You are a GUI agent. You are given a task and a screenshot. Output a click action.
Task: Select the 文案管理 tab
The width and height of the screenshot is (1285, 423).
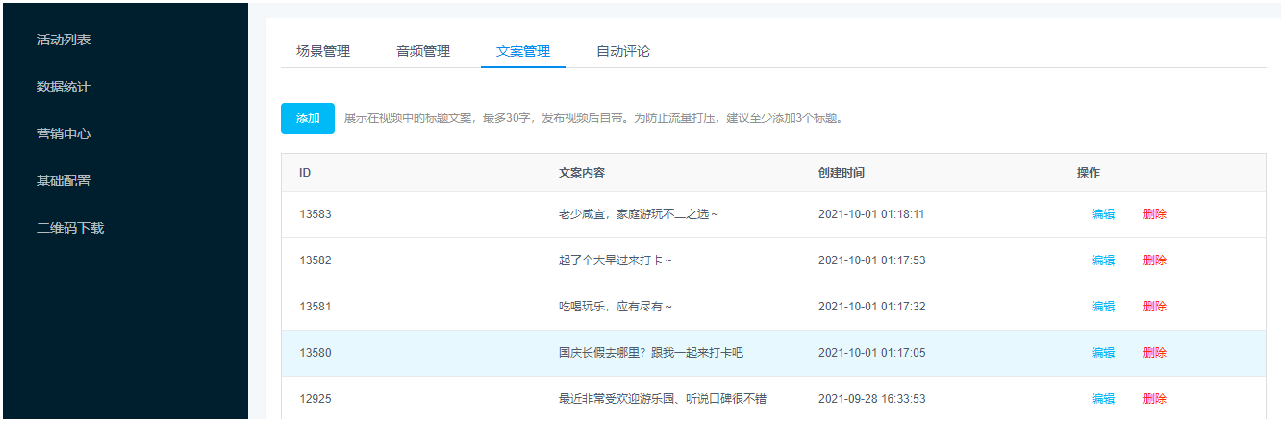[x=523, y=51]
